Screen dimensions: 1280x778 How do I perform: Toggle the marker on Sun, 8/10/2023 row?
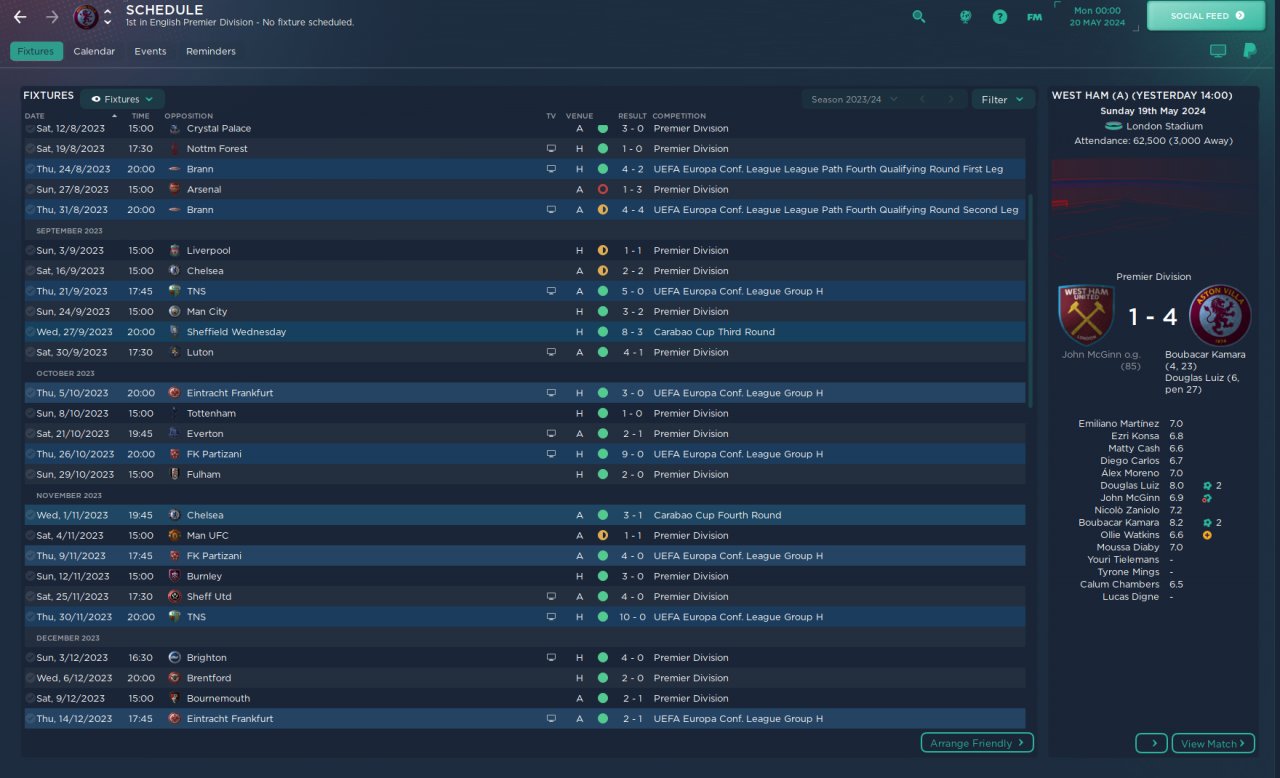(x=30, y=413)
